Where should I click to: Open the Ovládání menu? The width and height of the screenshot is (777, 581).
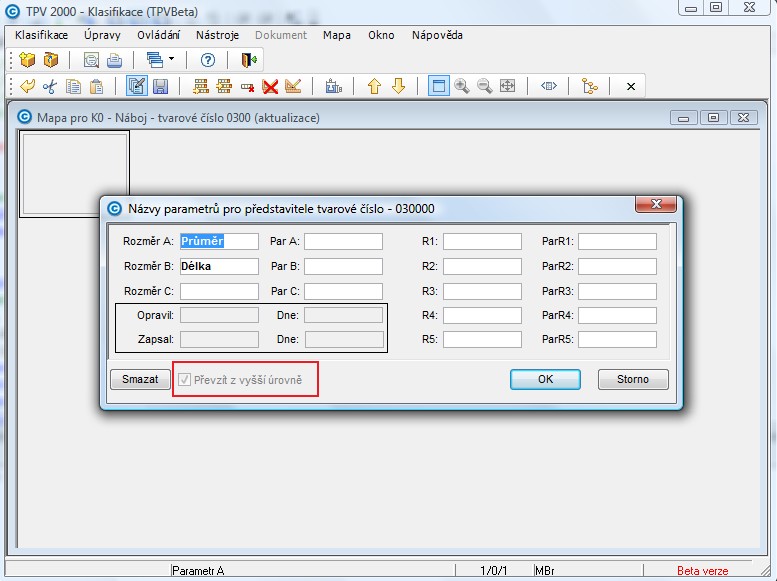159,35
